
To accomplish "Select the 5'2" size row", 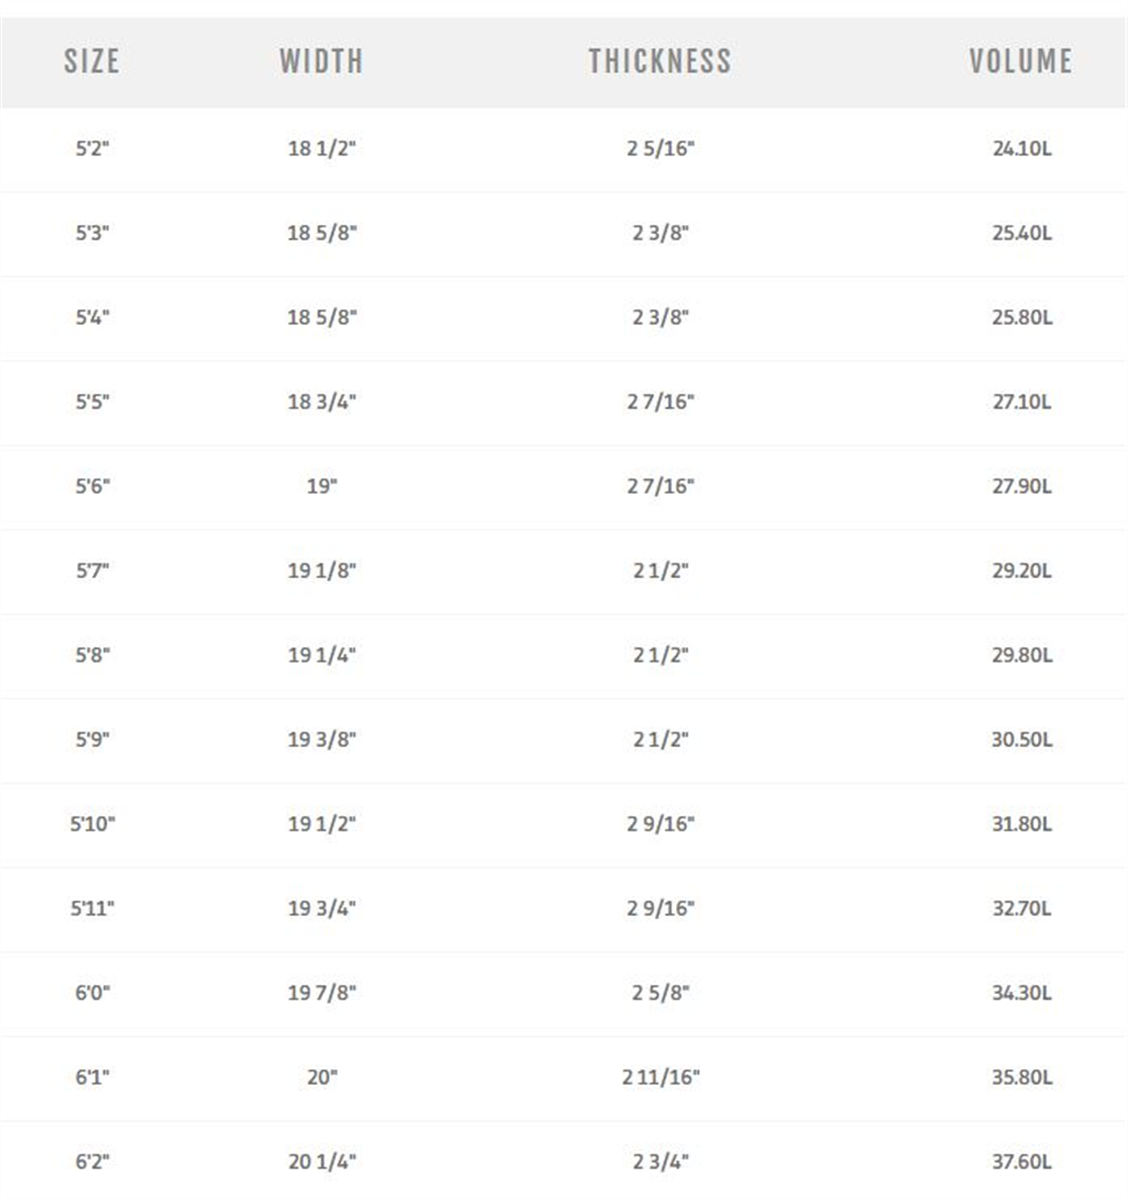I will (x=563, y=149).
